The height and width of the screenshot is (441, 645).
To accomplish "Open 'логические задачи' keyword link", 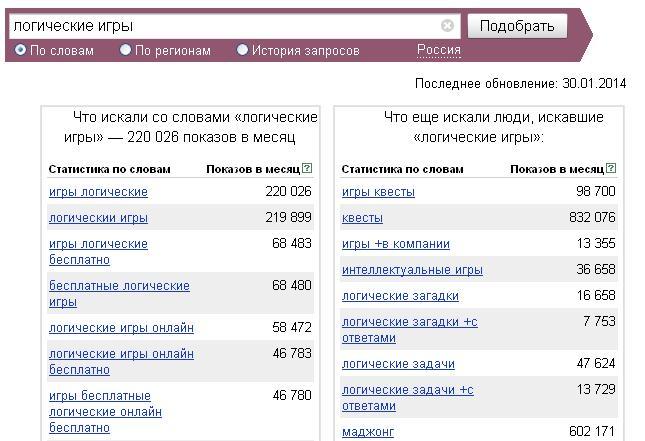I will [398, 364].
